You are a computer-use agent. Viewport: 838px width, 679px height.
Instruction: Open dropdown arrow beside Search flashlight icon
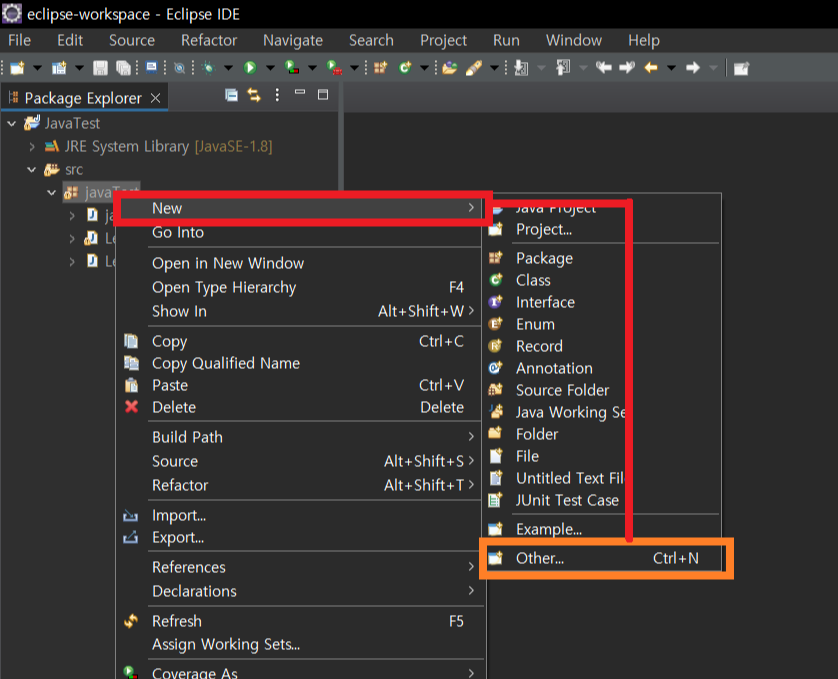[494, 68]
